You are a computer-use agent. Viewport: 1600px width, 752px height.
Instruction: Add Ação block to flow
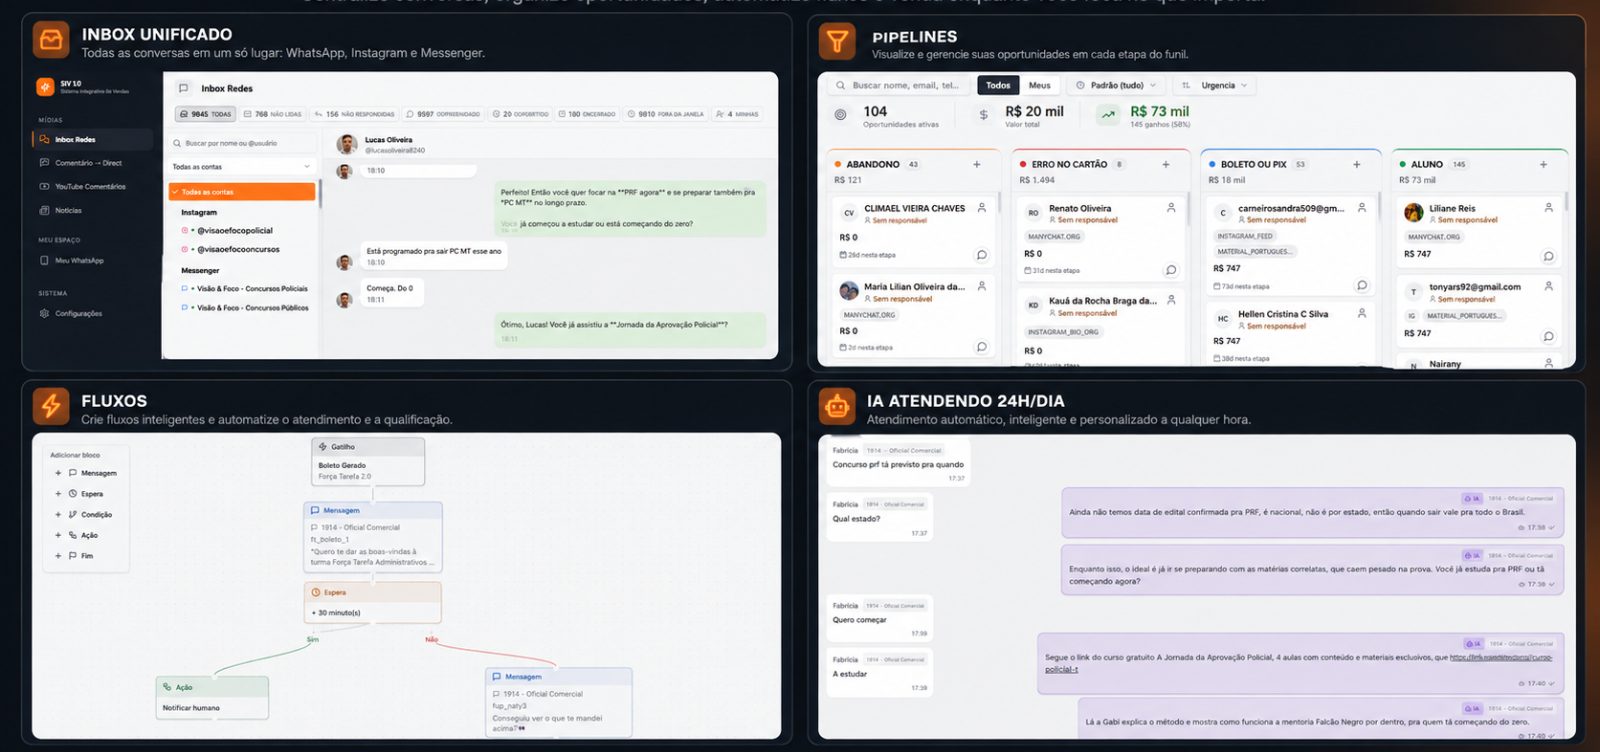coord(76,536)
